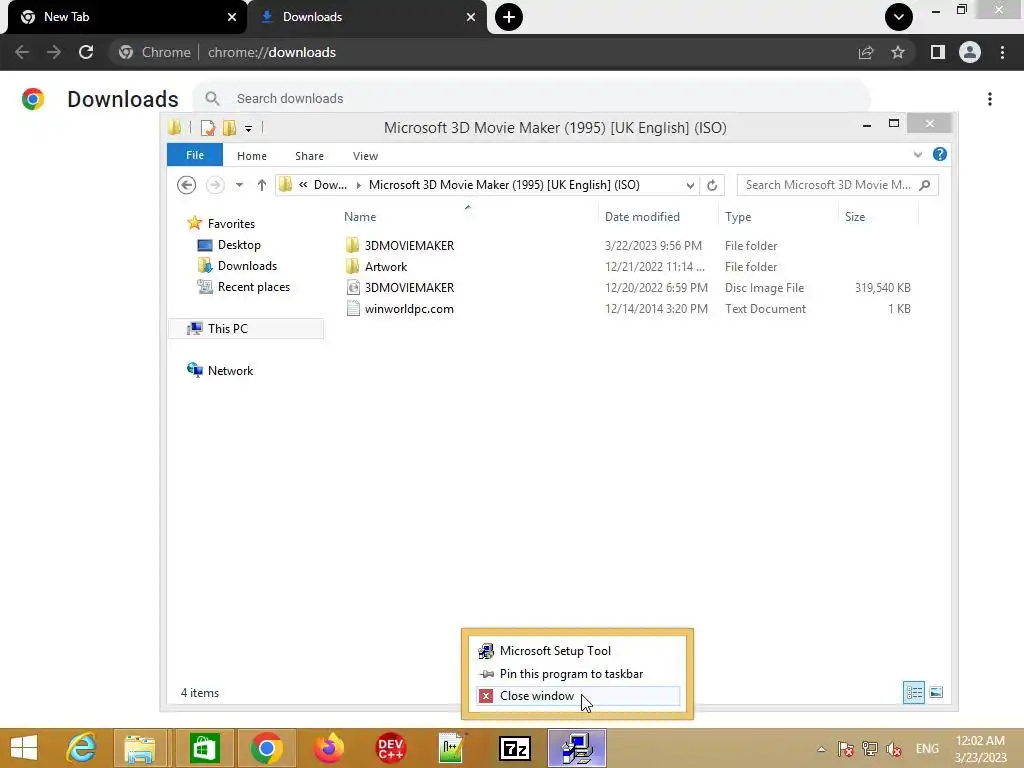Open 7-Zip from the taskbar
The image size is (1024, 768).
515,748
